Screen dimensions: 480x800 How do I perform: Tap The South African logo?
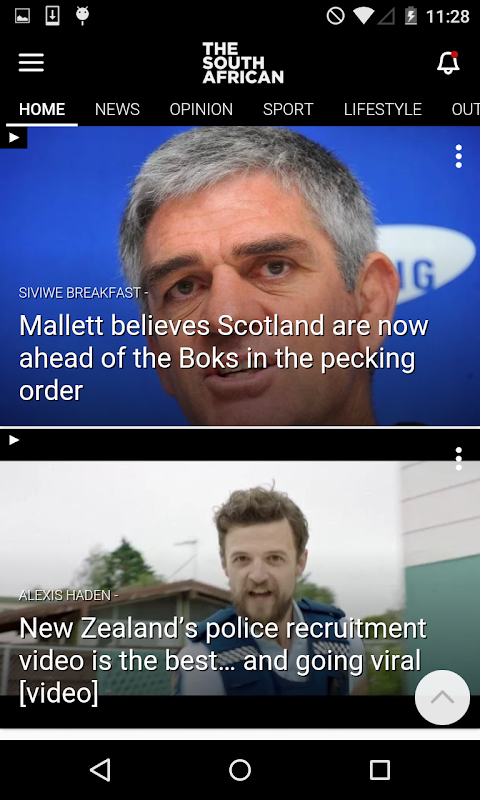click(x=243, y=63)
